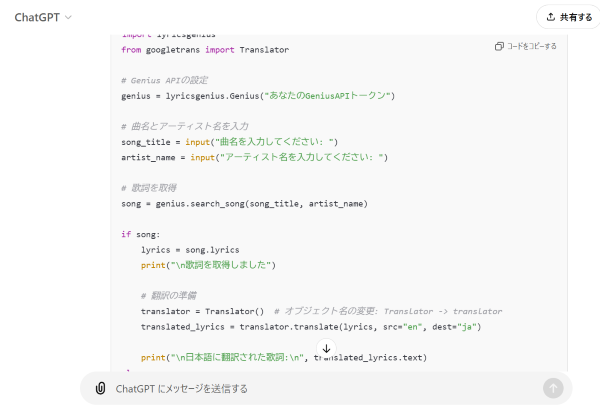600x407 pixels.
Task: Click the upload icon inside the share button
Action: 551,17
